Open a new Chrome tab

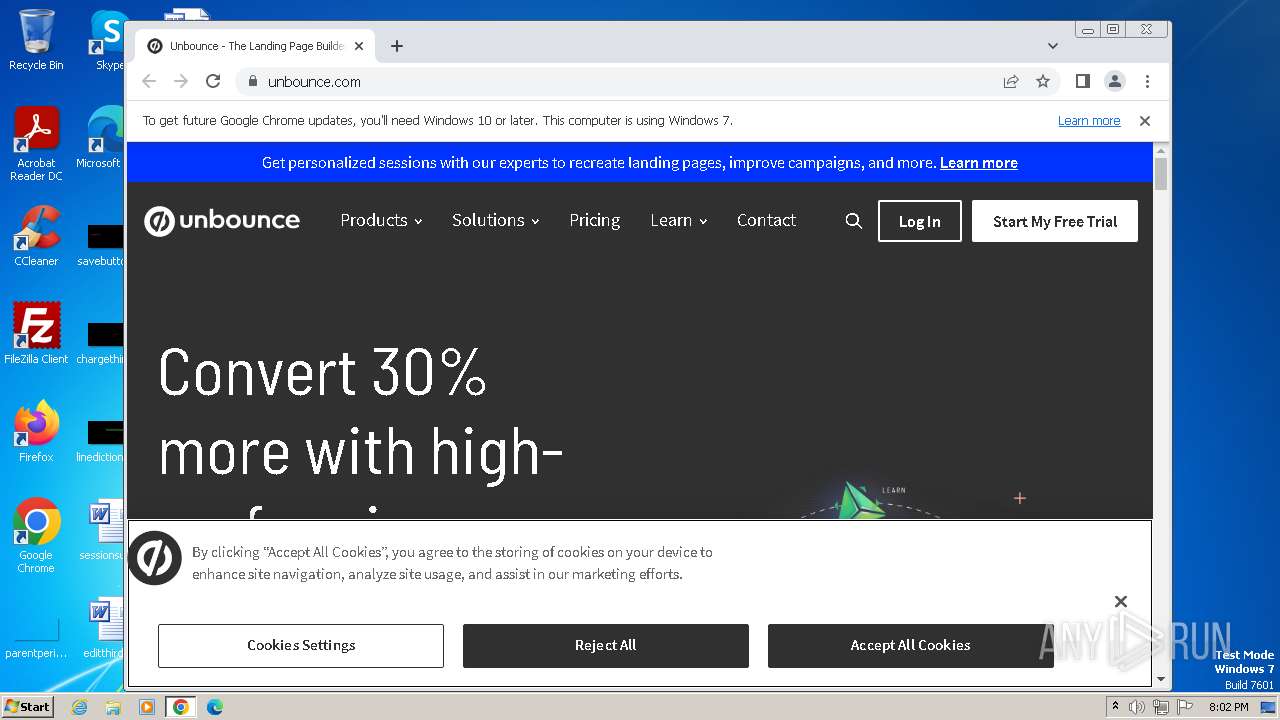397,46
